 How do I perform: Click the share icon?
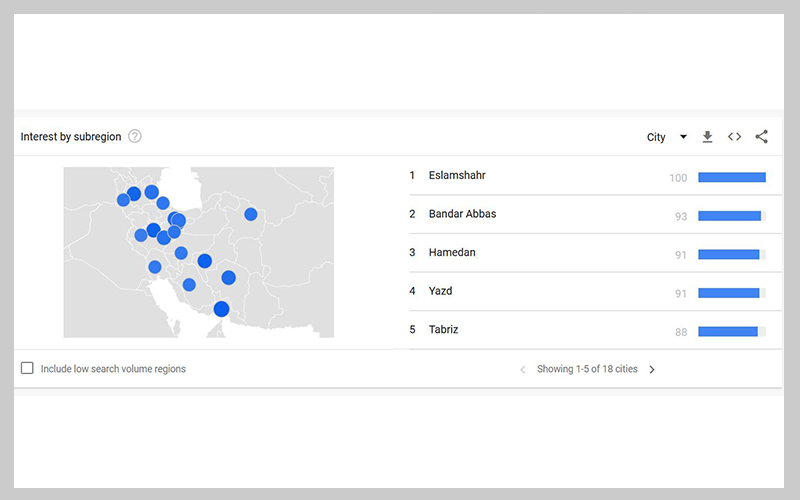[x=761, y=137]
